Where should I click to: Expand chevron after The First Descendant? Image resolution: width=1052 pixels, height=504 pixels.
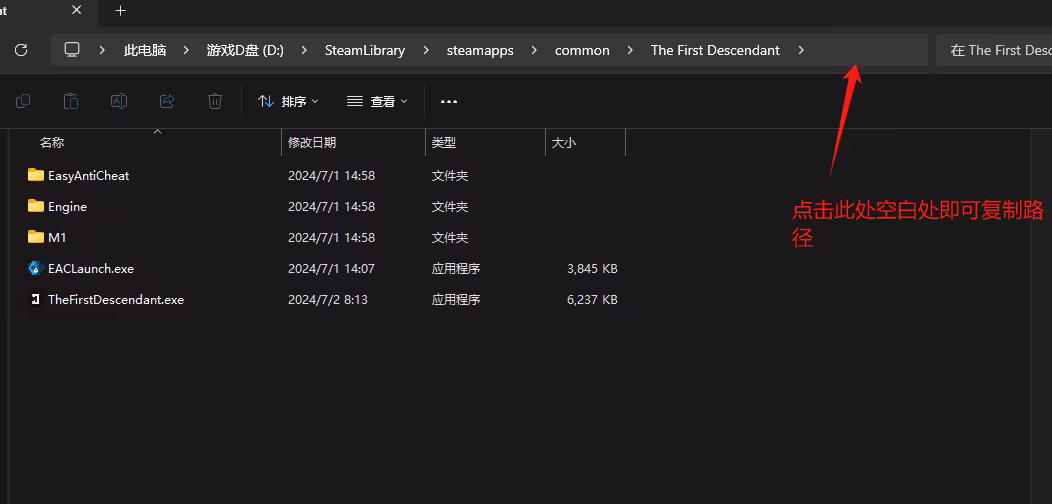(x=801, y=50)
